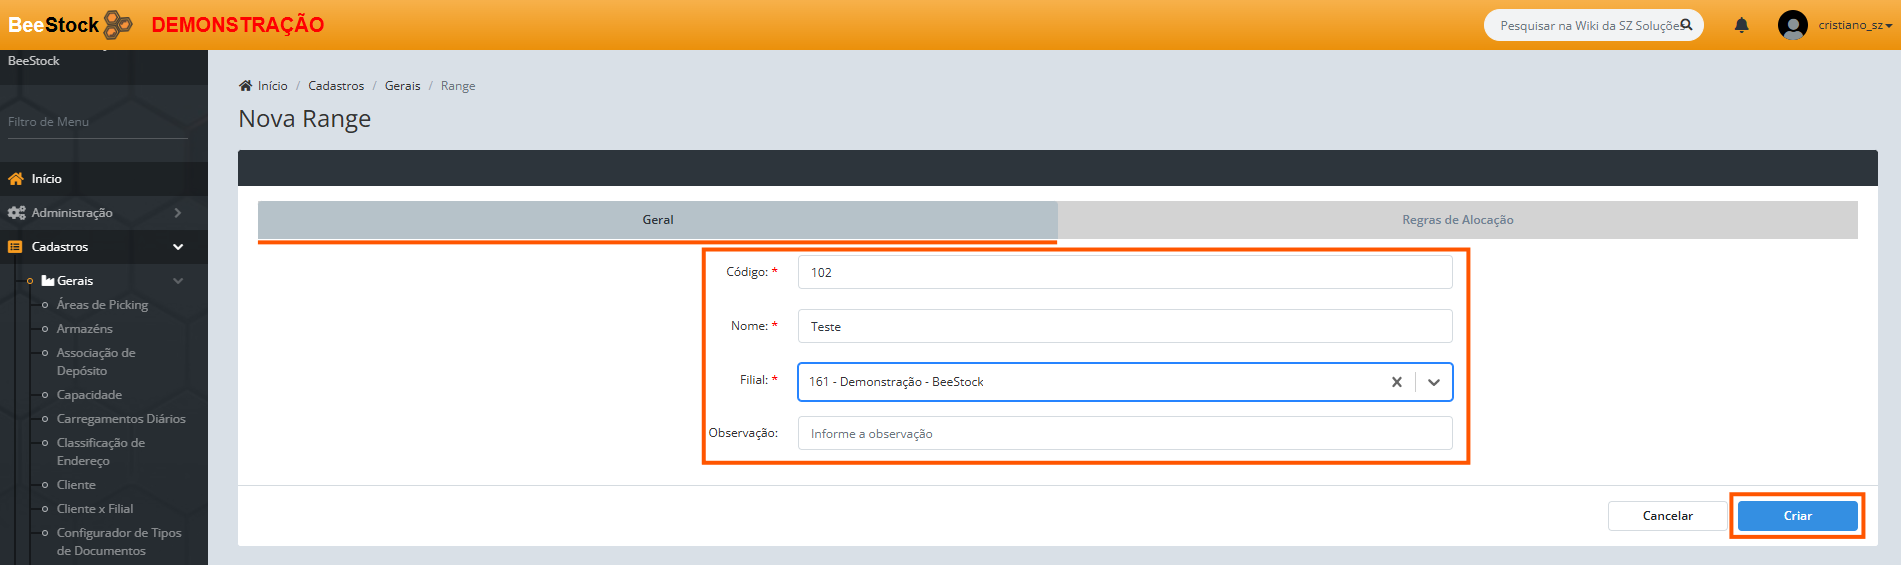Collapse the Gerais folder in sidebar

pos(177,281)
